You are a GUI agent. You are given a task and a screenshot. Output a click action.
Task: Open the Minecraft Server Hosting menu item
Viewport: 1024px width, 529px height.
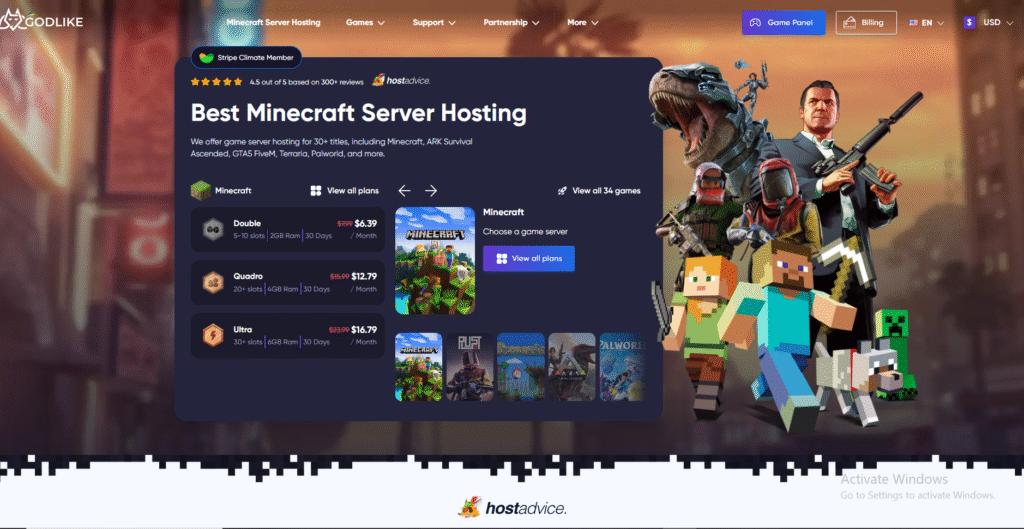273,22
